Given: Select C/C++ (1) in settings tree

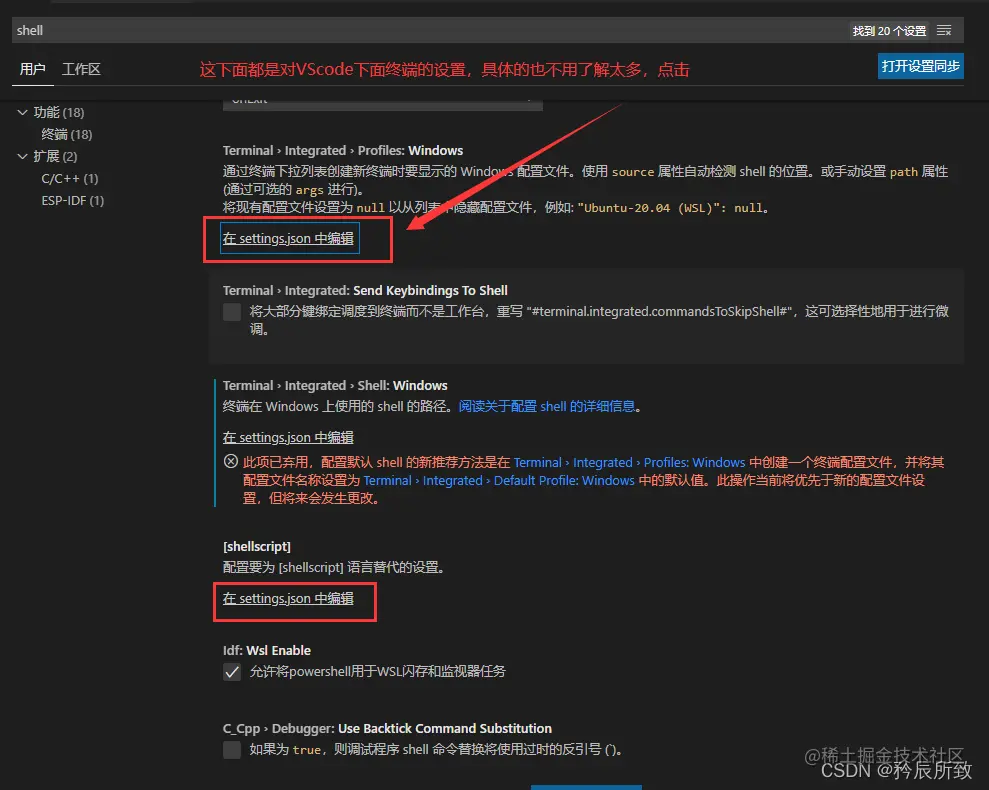Looking at the screenshot, I should tap(70, 179).
